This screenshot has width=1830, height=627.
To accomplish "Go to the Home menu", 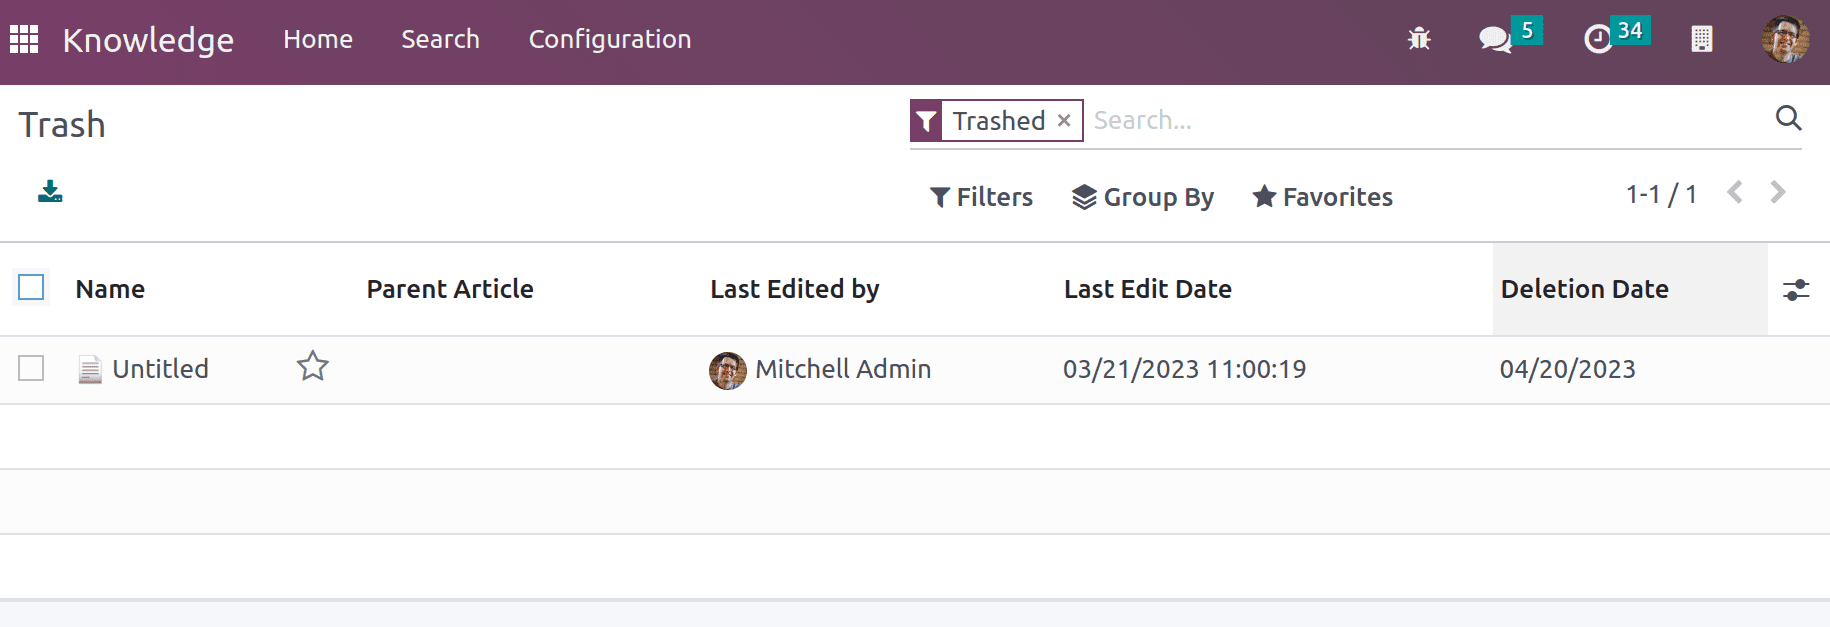I will [318, 39].
